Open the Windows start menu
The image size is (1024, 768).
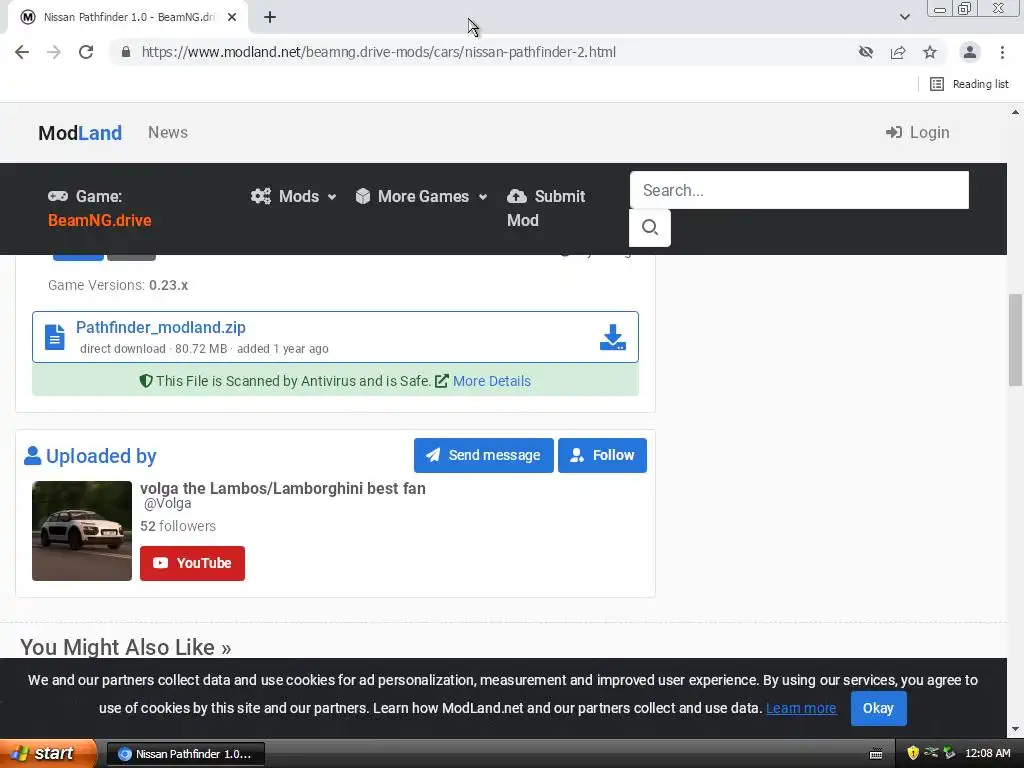point(48,754)
